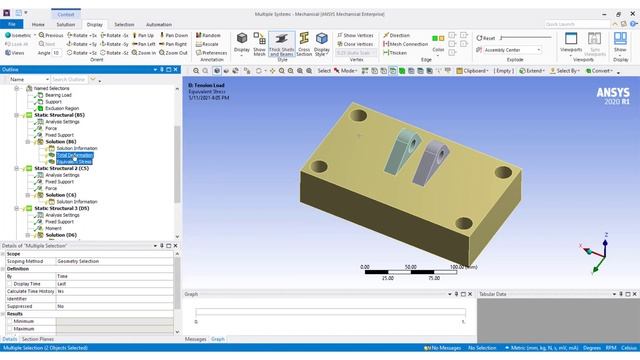Click the Isometric view icon
640x360 pixels.
tap(8, 36)
